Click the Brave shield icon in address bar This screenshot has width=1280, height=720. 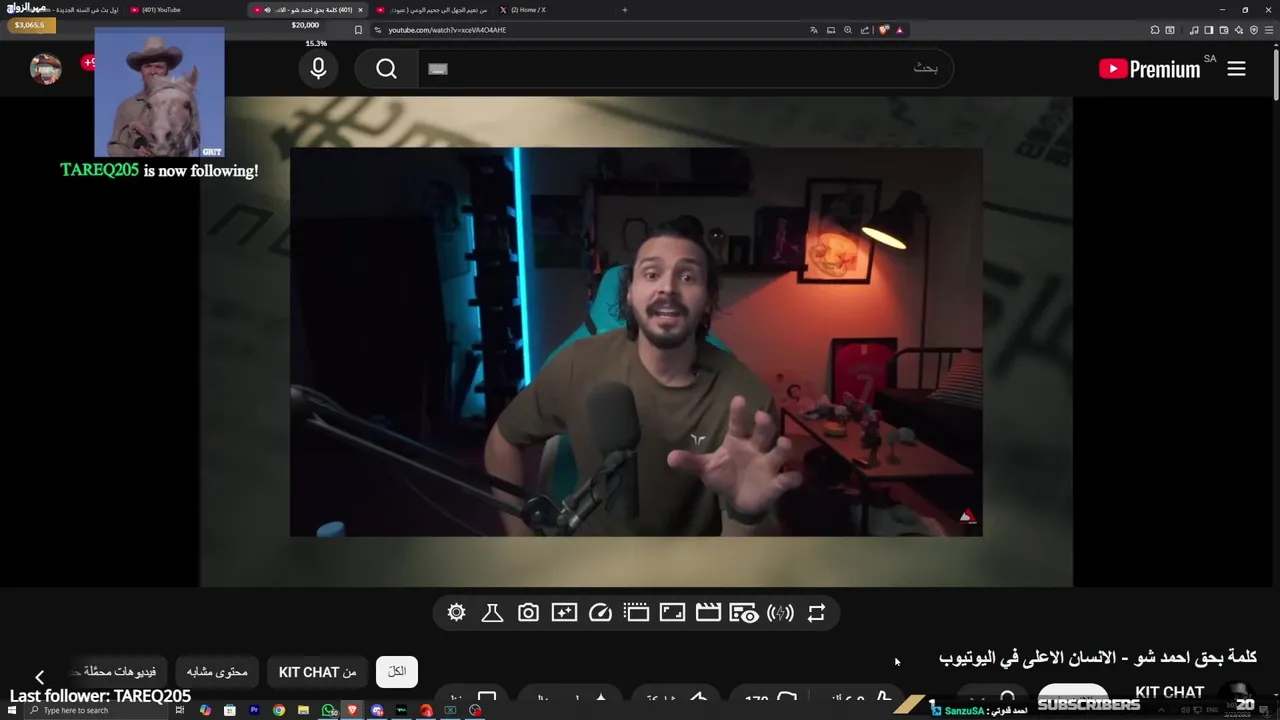point(884,30)
